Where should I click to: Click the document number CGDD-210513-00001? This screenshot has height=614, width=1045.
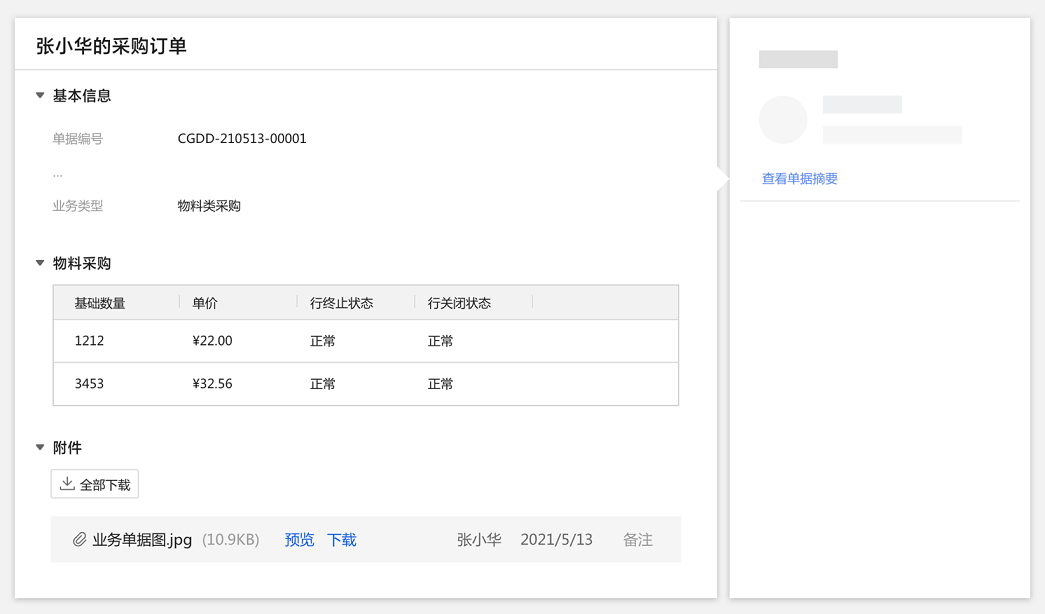click(x=242, y=139)
